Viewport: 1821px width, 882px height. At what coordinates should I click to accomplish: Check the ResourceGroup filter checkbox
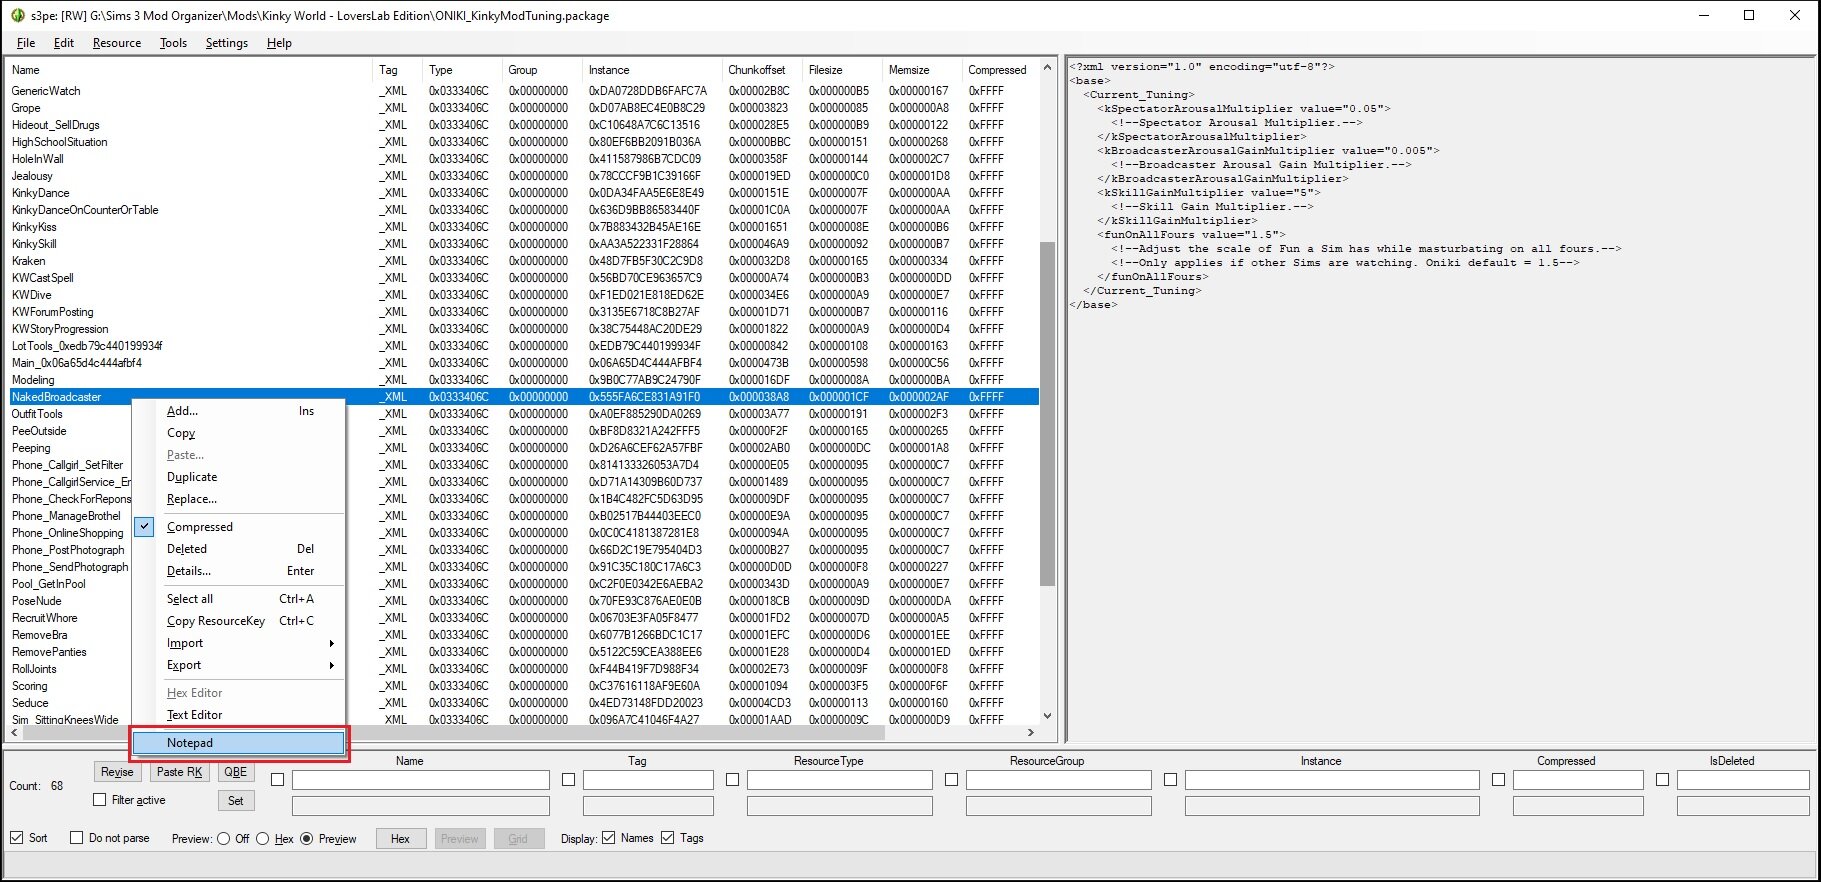tap(951, 780)
